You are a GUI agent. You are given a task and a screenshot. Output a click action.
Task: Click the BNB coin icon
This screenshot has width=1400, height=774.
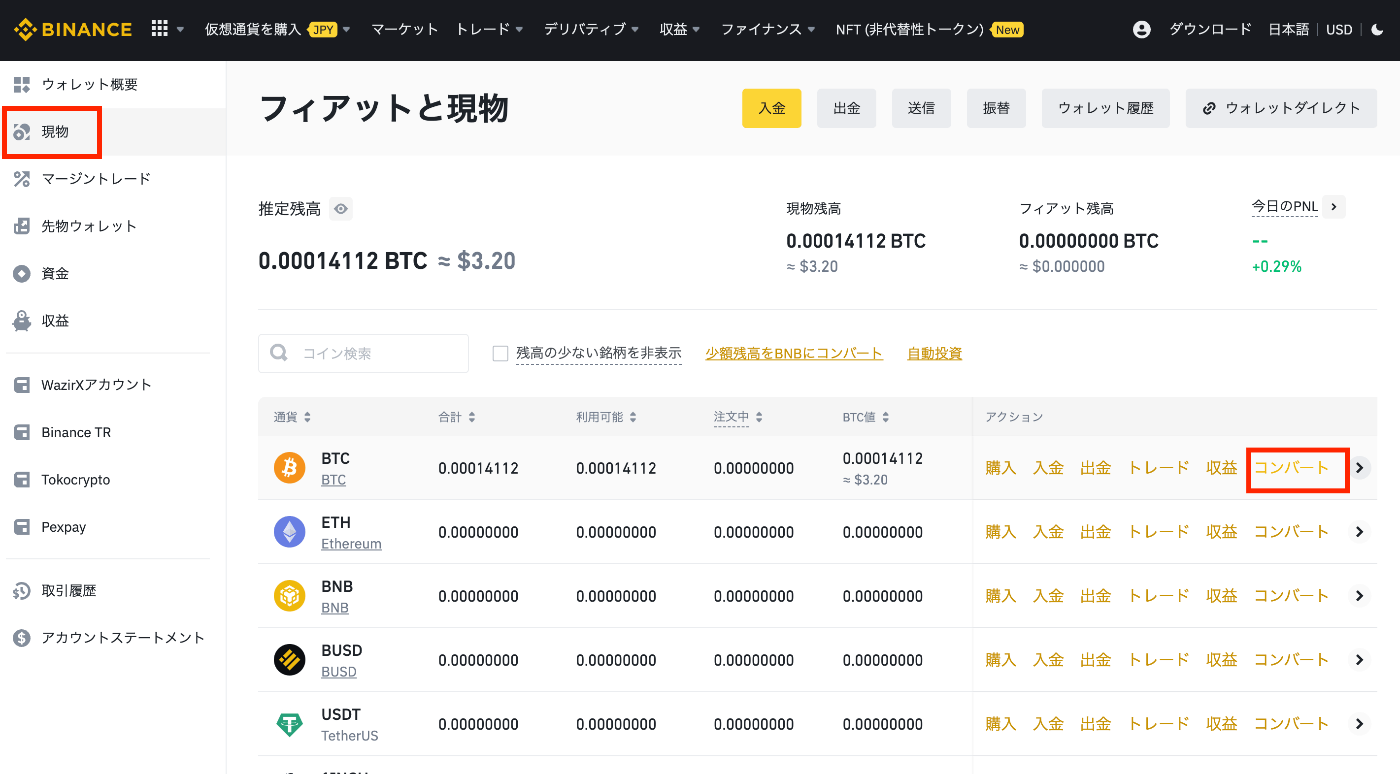pos(290,596)
